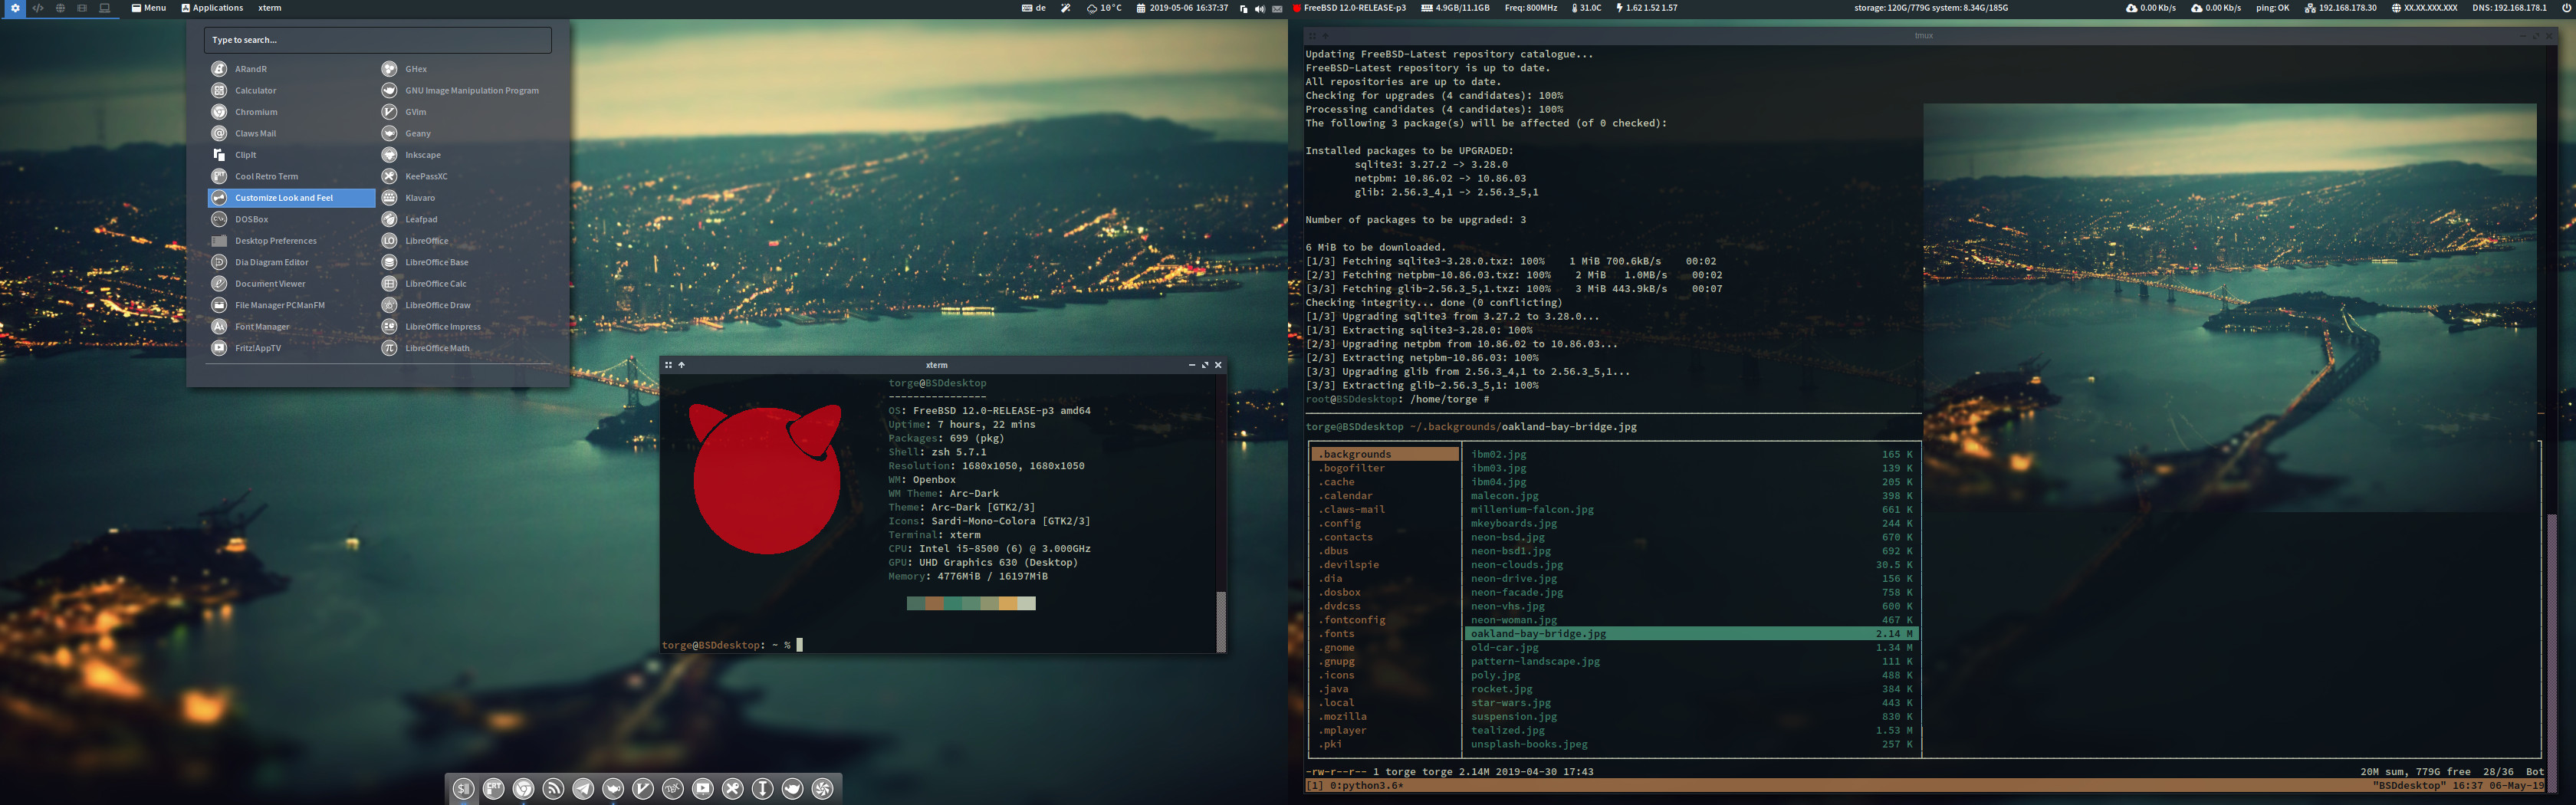This screenshot has height=805, width=2576.
Task: Open KeePassXC launcher list entry
Action: 426,176
